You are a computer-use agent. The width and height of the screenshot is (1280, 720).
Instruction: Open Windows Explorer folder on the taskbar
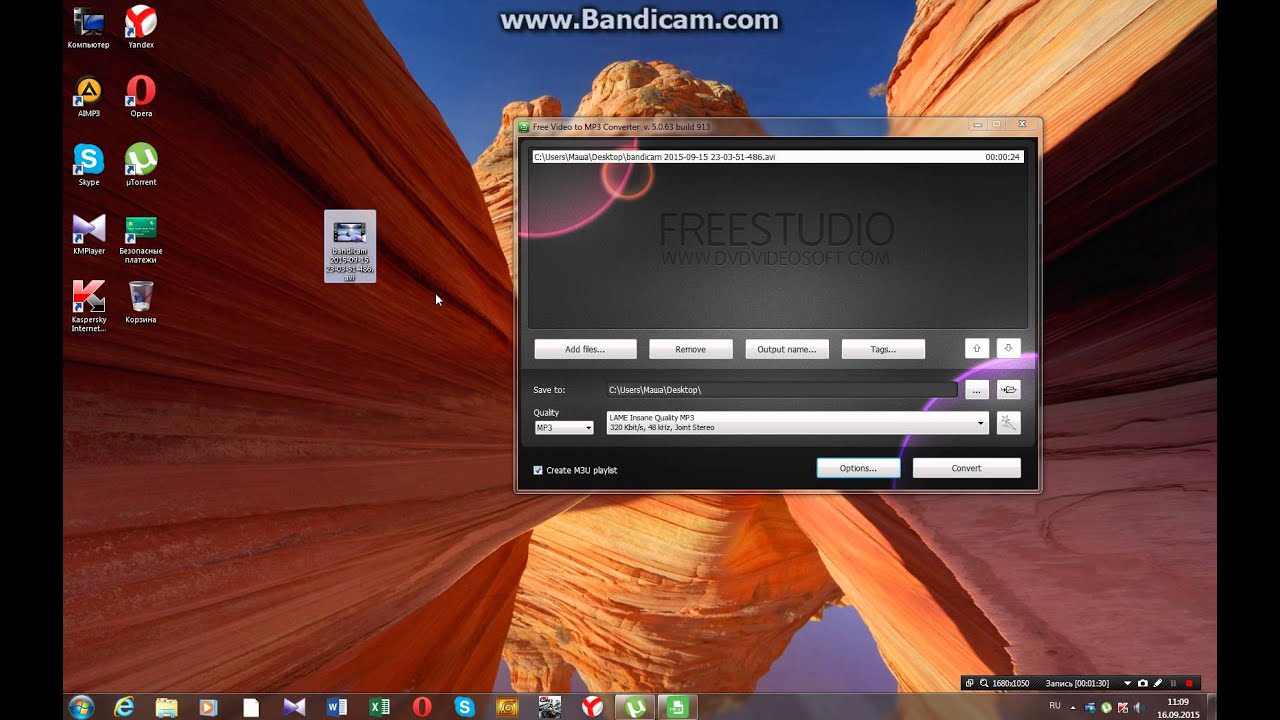pyautogui.click(x=166, y=707)
